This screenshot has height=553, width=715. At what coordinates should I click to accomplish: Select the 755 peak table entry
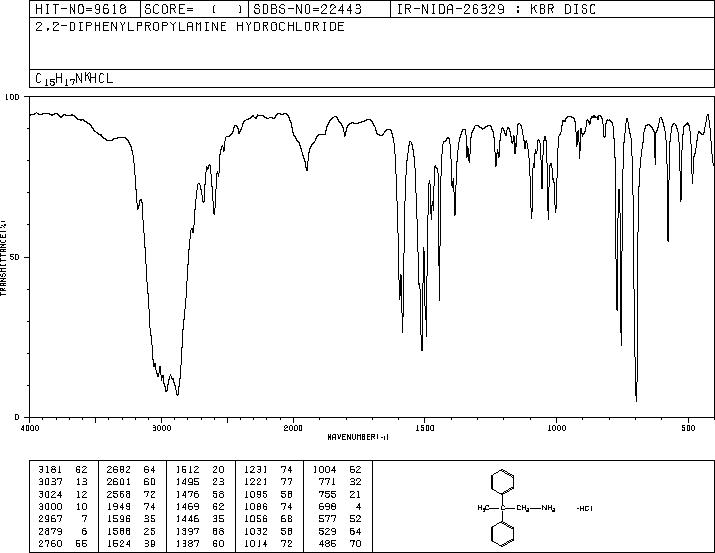pyautogui.click(x=340, y=494)
